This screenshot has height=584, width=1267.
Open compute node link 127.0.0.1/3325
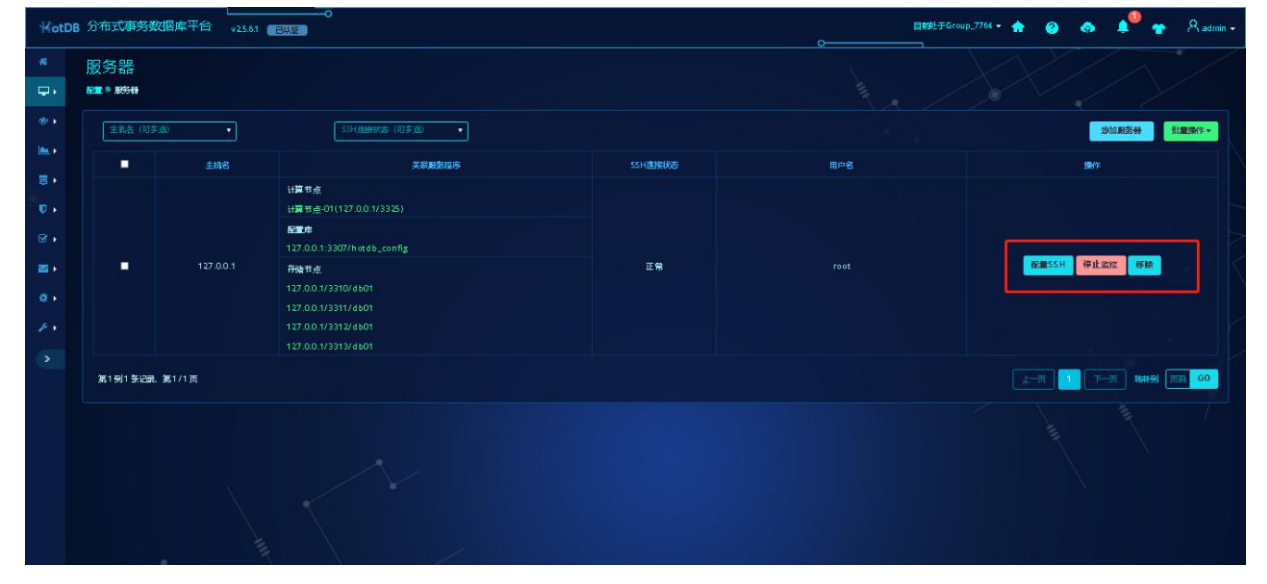[x=345, y=208]
